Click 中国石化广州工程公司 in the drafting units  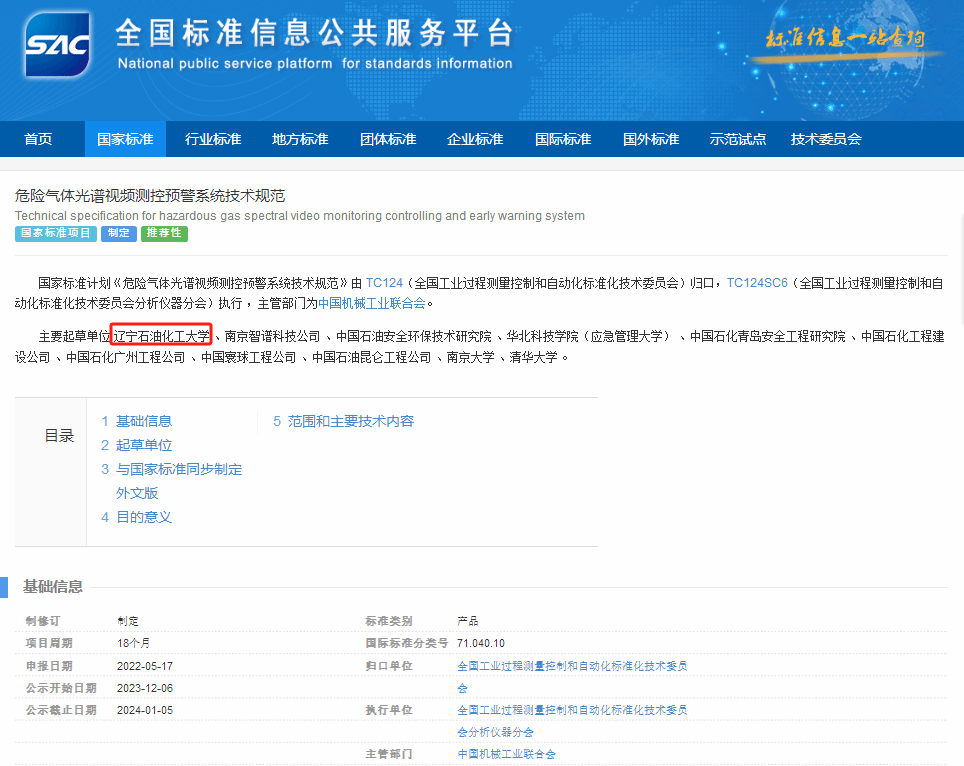pos(125,357)
